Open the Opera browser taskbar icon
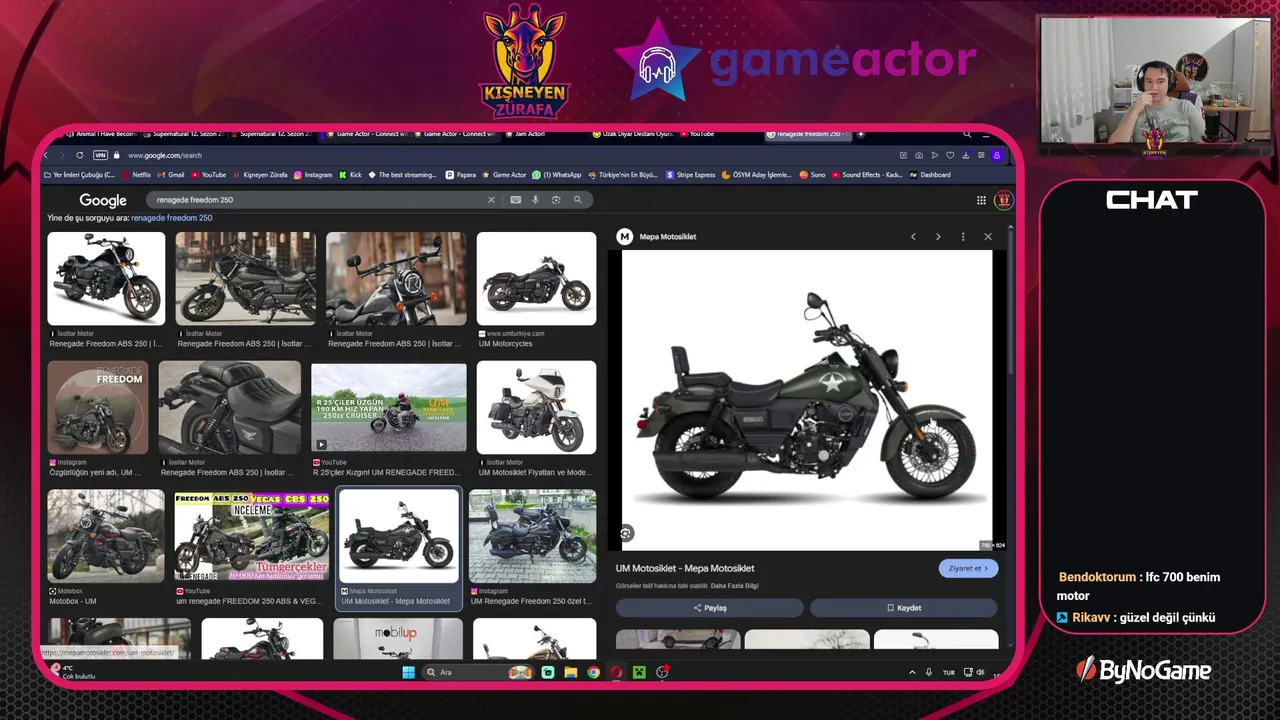1280x720 pixels. (x=616, y=672)
